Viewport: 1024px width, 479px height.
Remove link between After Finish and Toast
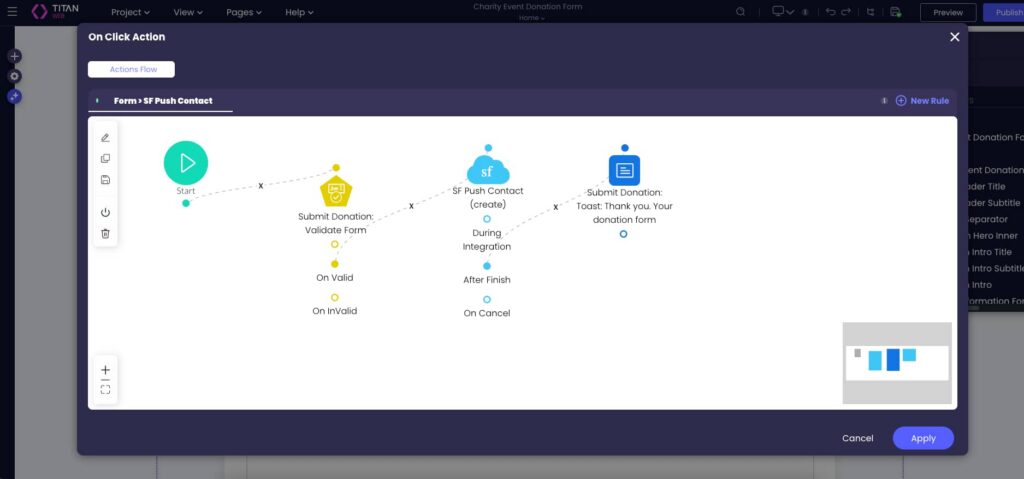pyautogui.click(x=556, y=206)
